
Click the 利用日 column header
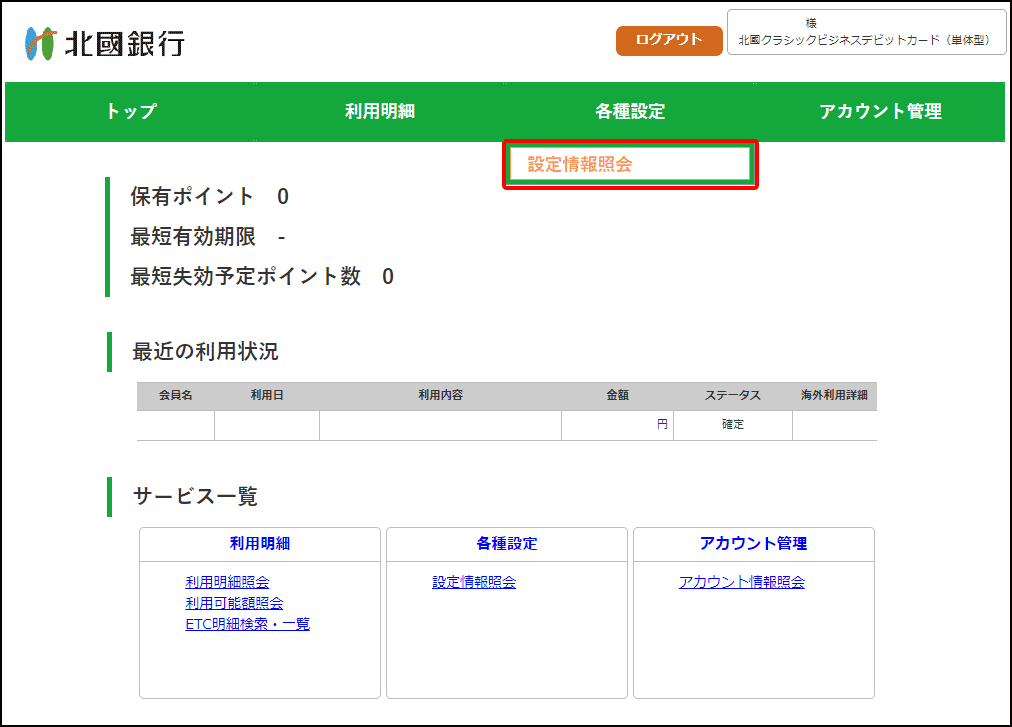point(267,396)
